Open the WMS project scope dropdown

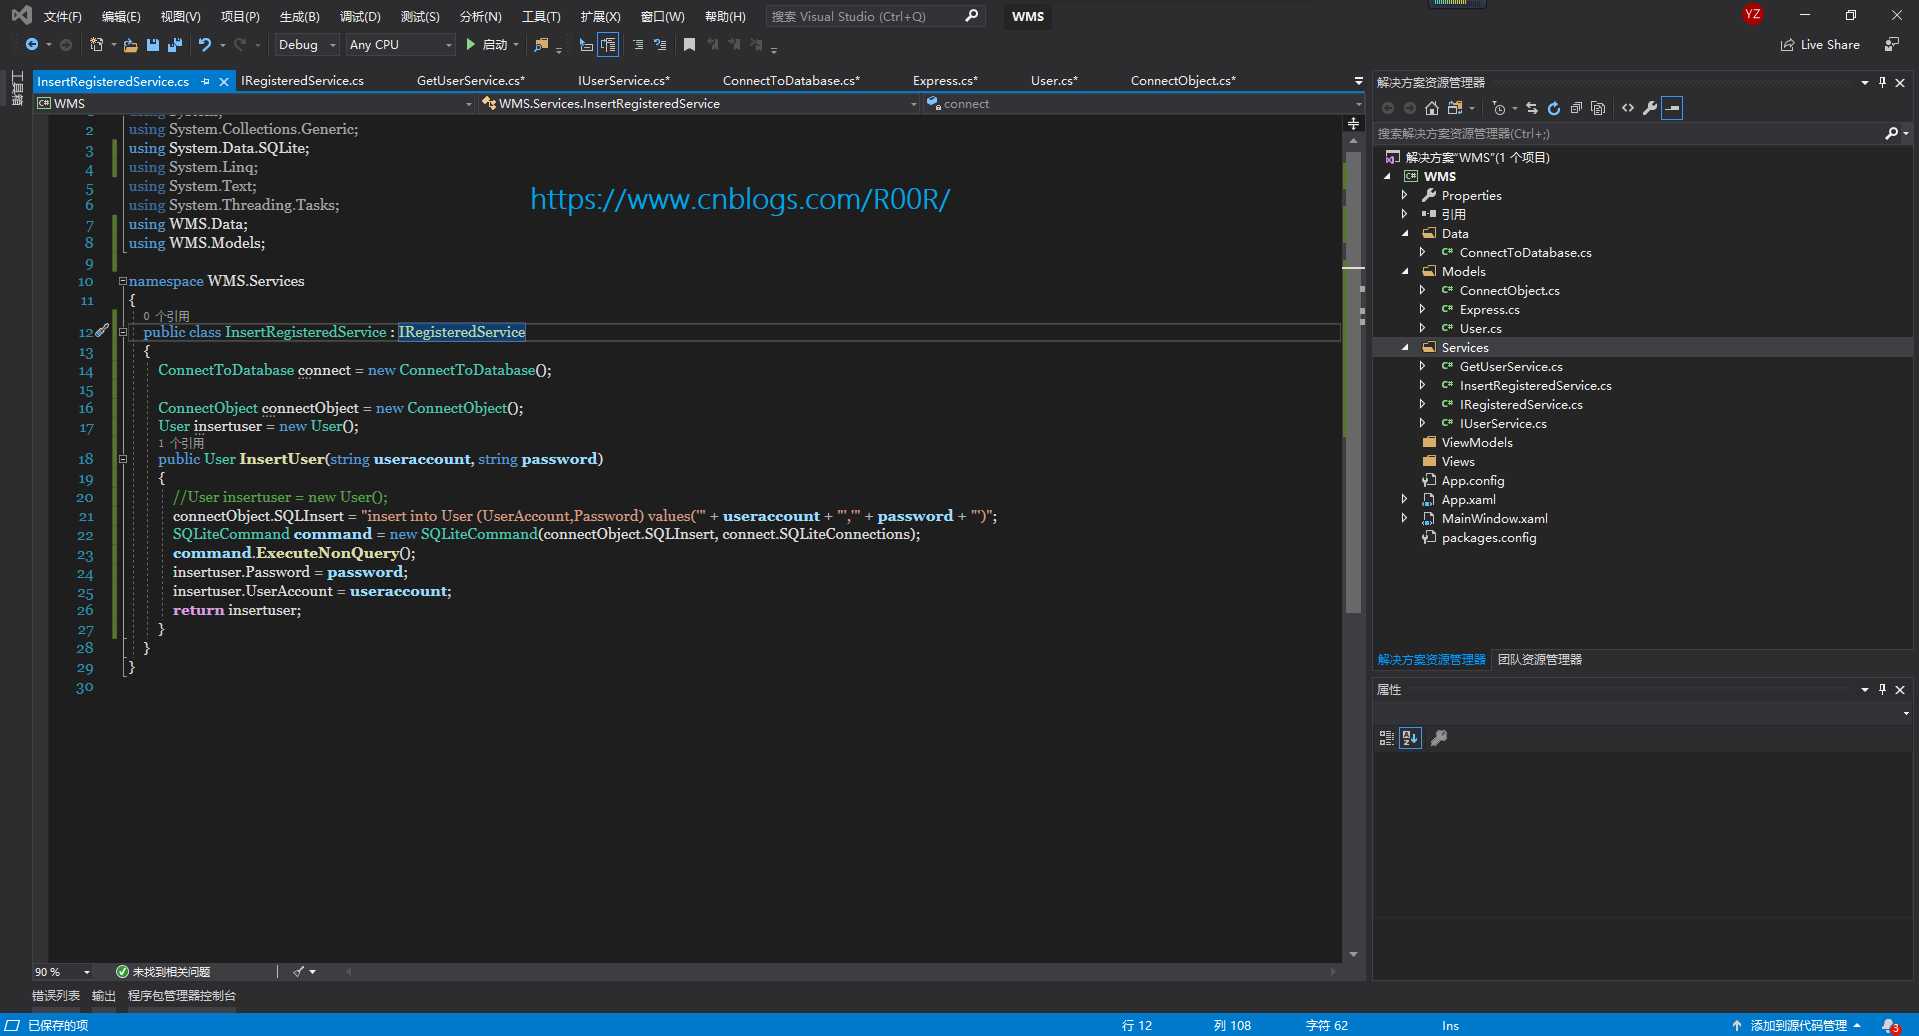pos(254,104)
